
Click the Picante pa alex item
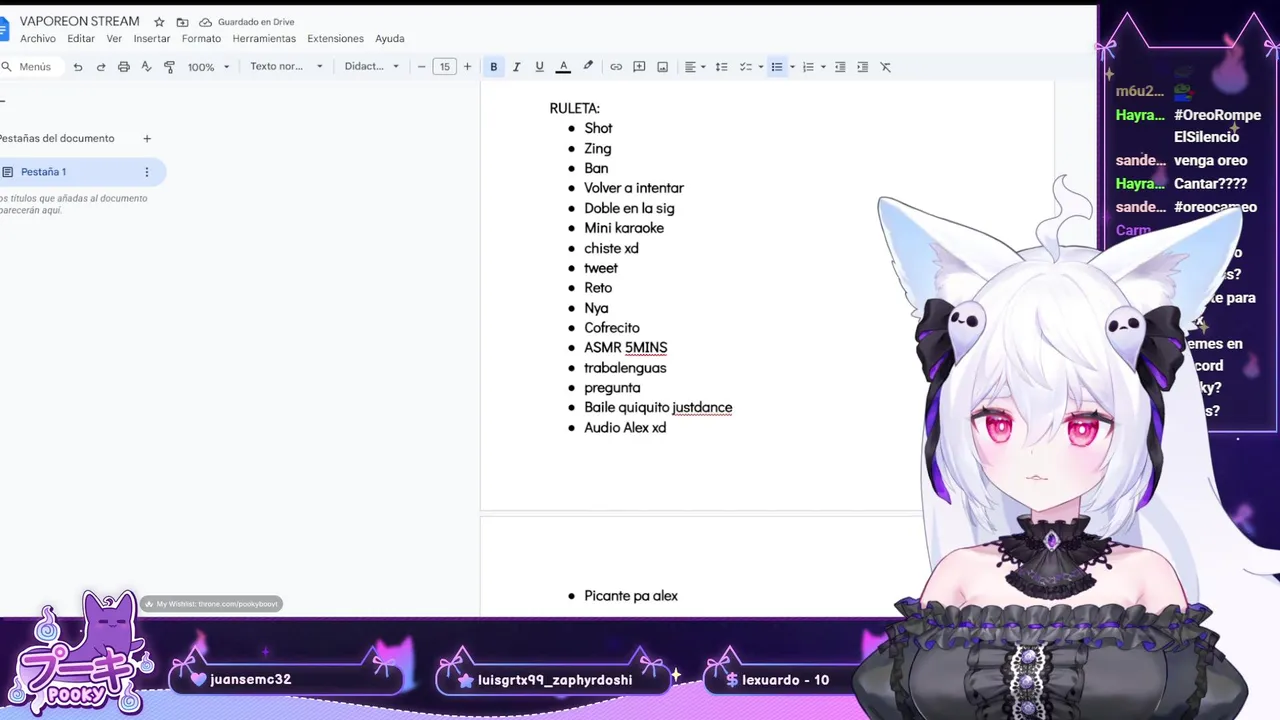click(x=631, y=596)
